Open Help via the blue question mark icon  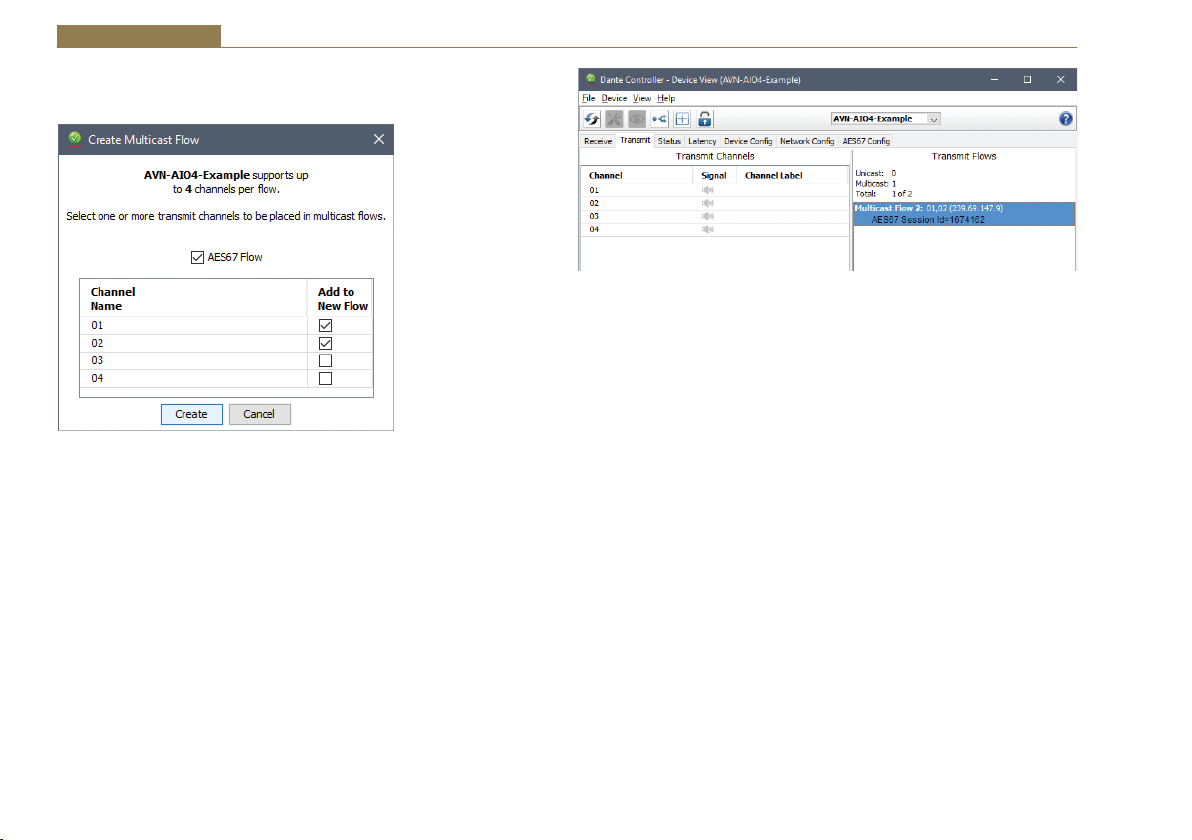pos(1066,119)
